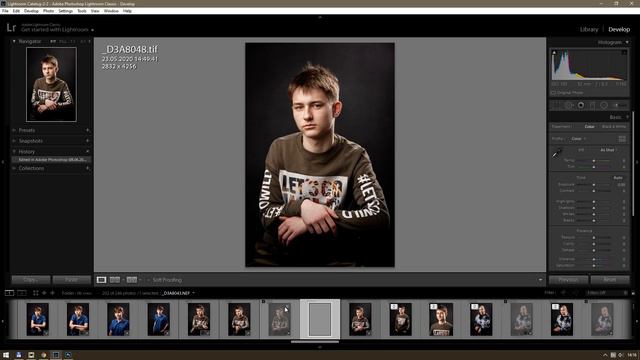Toggle Original Photo checkbox under histogram
The height and width of the screenshot is (360, 640).
click(x=553, y=93)
